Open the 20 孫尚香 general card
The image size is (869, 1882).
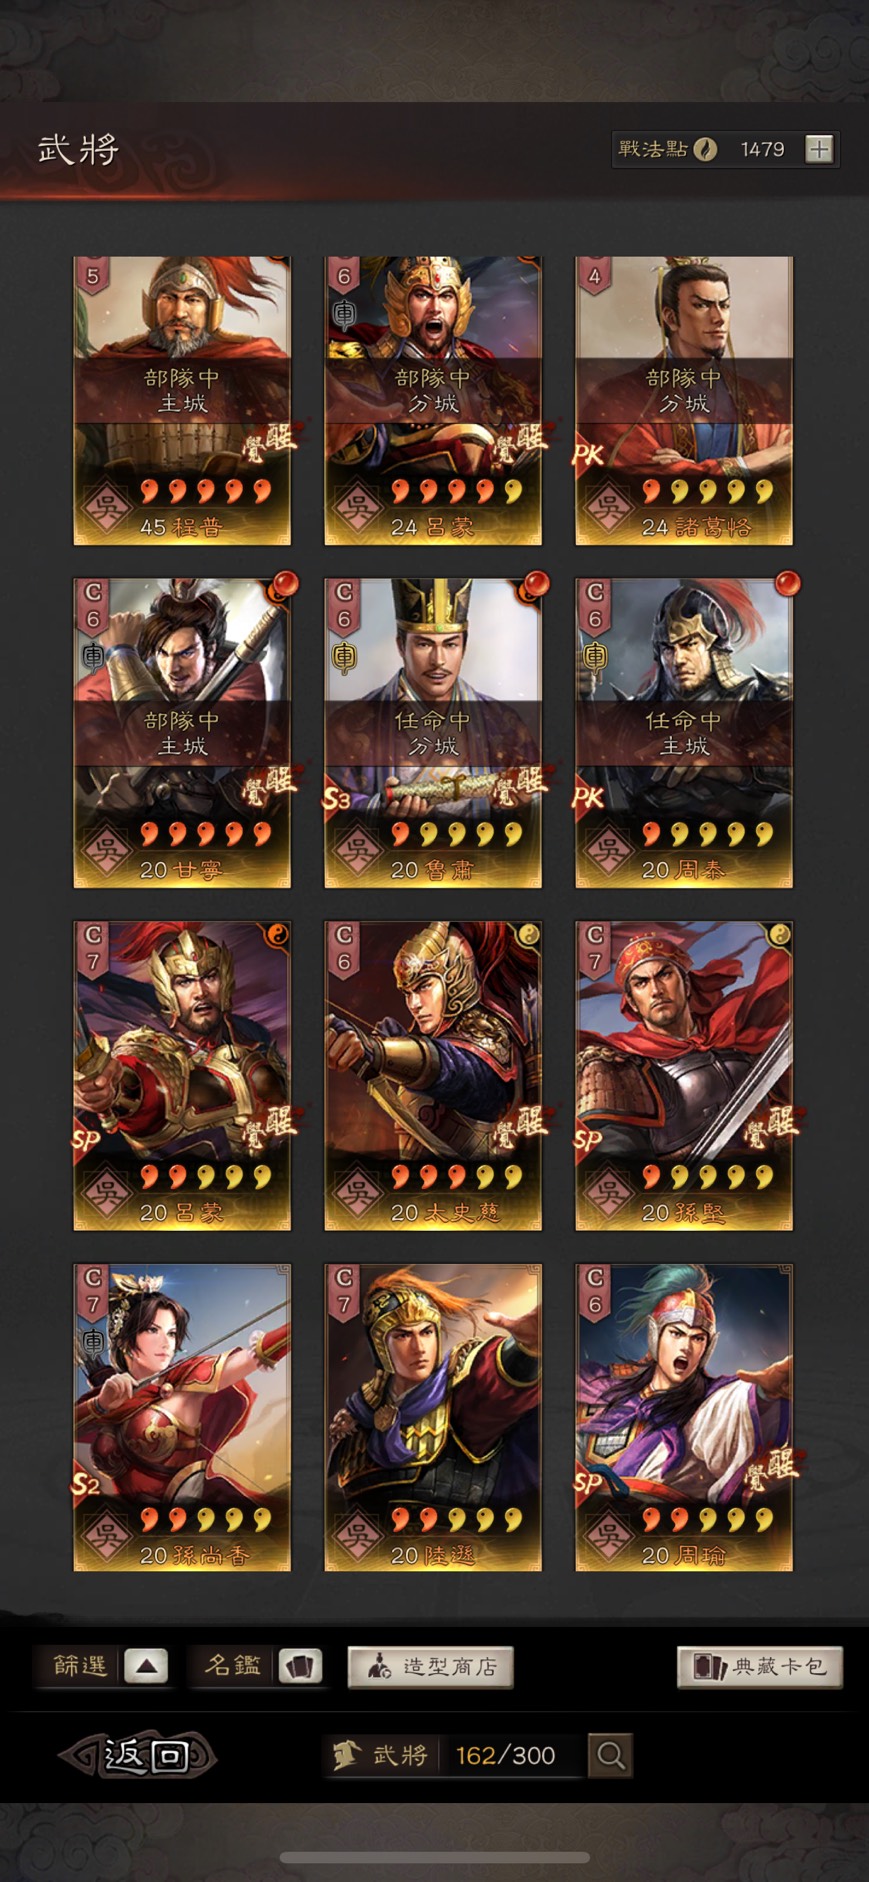point(182,1417)
